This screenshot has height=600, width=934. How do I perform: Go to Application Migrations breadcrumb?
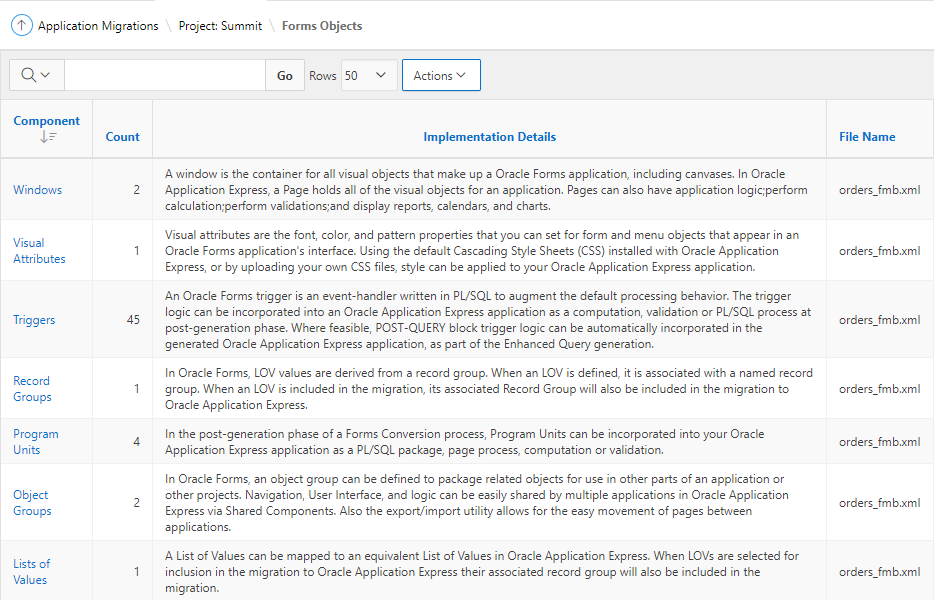[x=98, y=26]
